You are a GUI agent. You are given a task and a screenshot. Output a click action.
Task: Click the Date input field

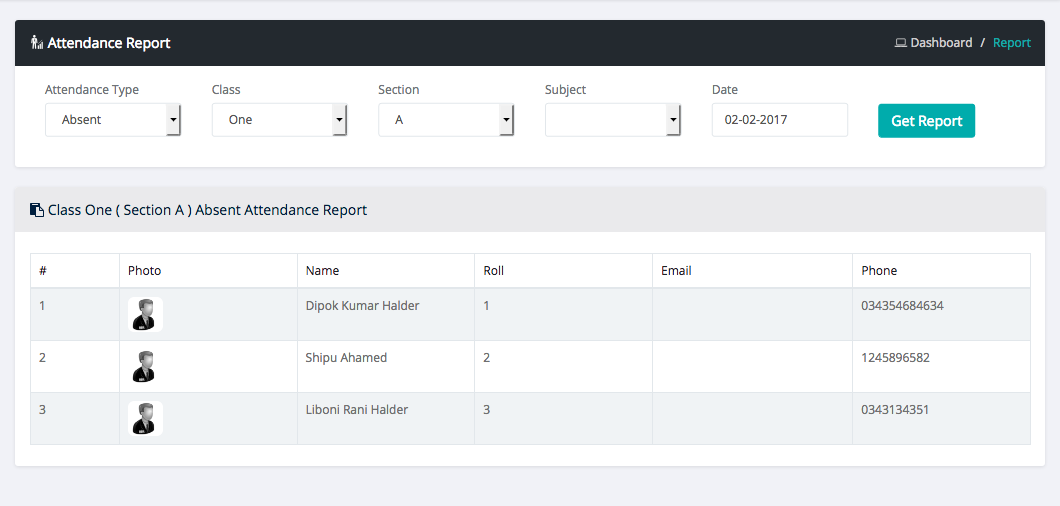[779, 120]
